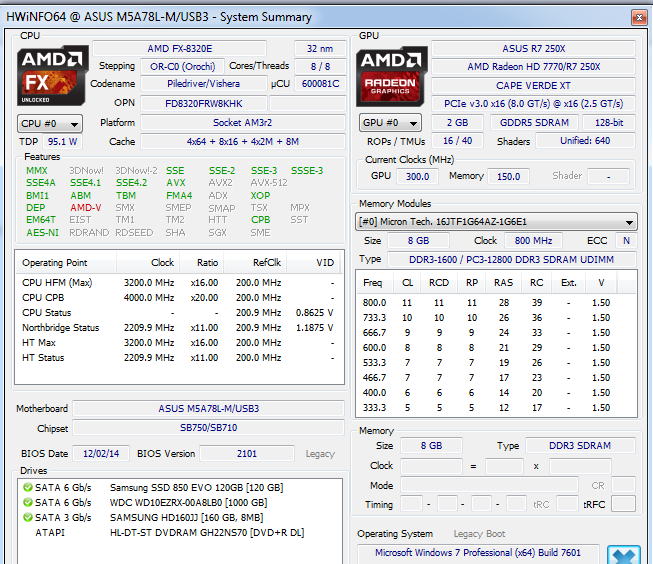Click the PCIe v3.0 x16 bus field
Viewport: 653px width, 564px height.
coord(533,104)
